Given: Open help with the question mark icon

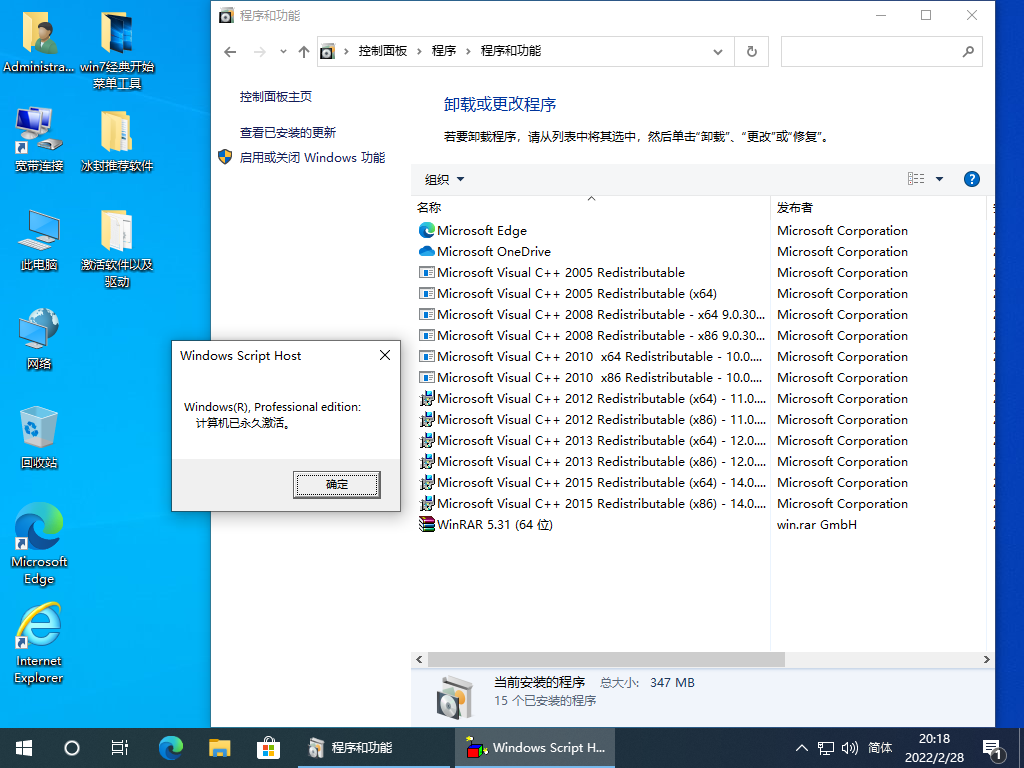Looking at the screenshot, I should [x=972, y=179].
